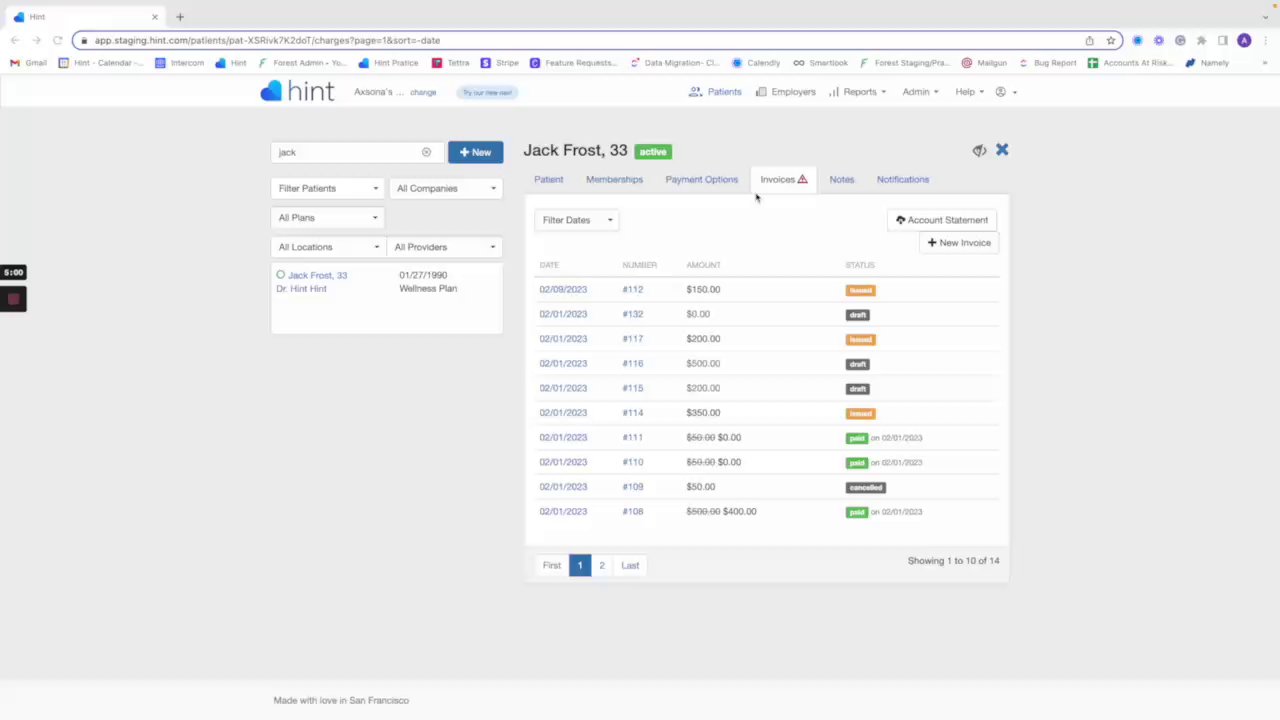Open Hint Pratice bookmark
Image resolution: width=1280 pixels, height=720 pixels.
[388, 63]
